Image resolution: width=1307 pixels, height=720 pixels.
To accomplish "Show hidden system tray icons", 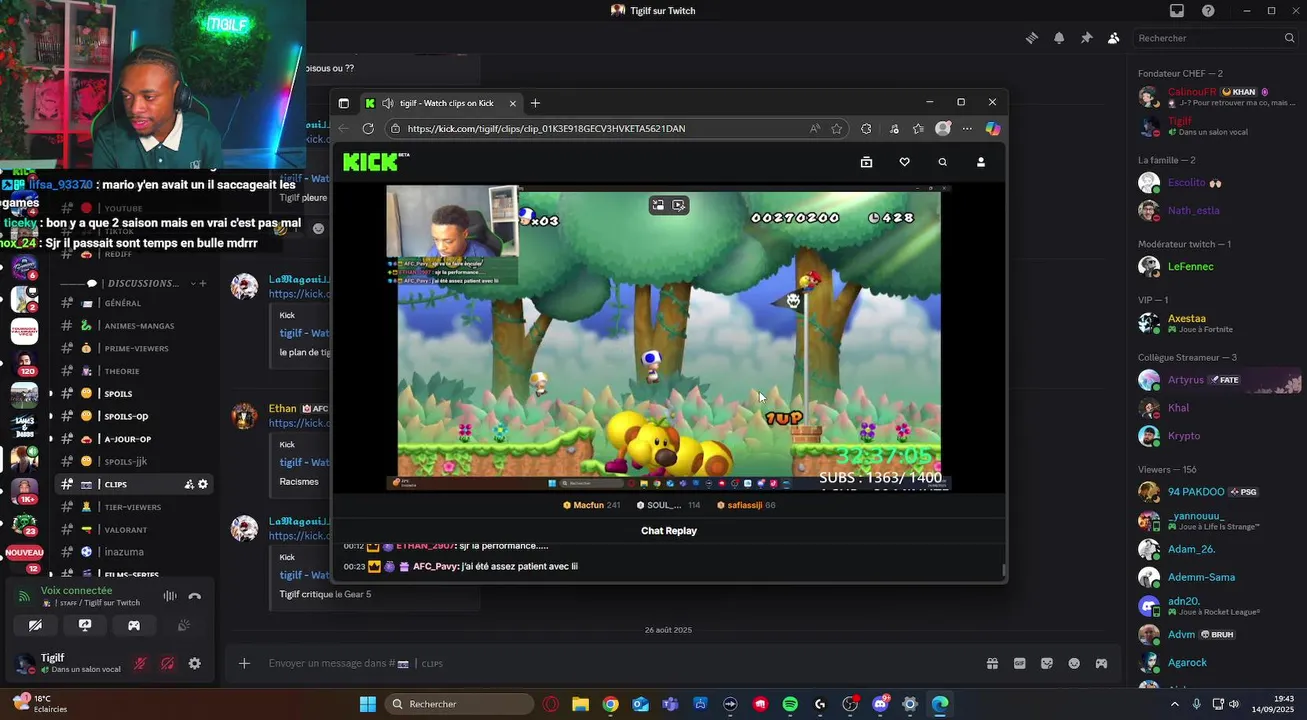I will coord(1175,704).
